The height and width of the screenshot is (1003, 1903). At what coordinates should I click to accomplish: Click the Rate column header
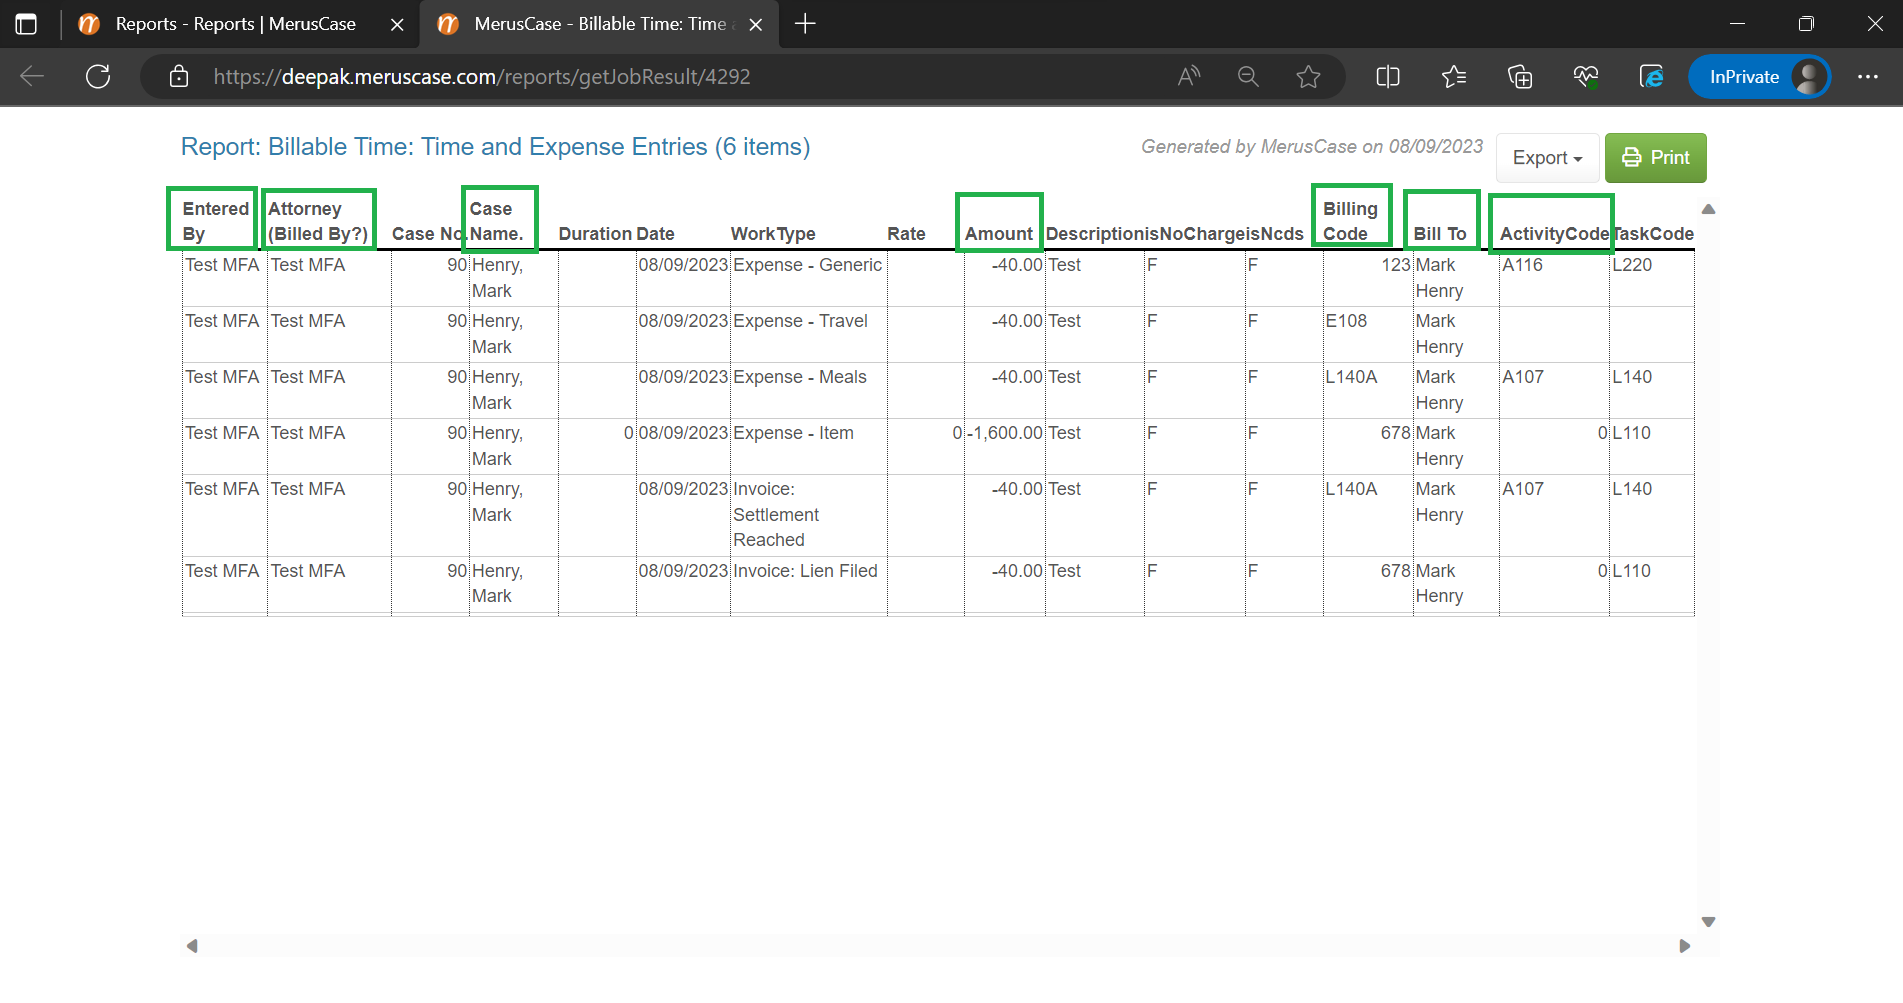point(906,234)
